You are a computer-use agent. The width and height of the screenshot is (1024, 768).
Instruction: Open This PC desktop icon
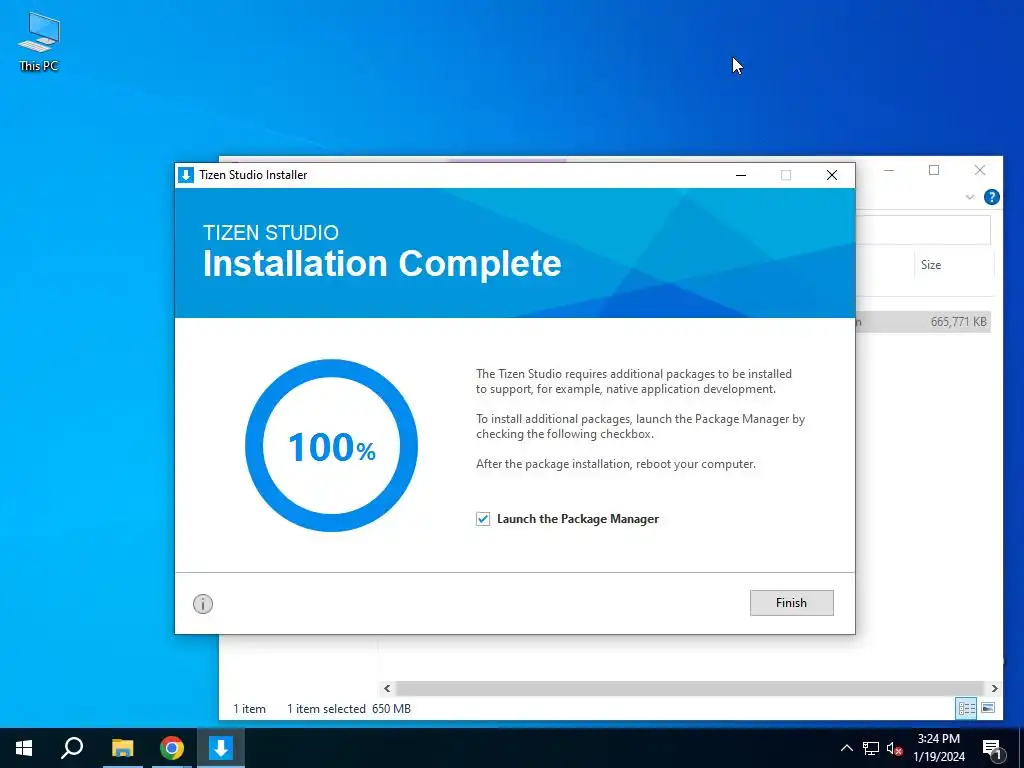pyautogui.click(x=39, y=42)
